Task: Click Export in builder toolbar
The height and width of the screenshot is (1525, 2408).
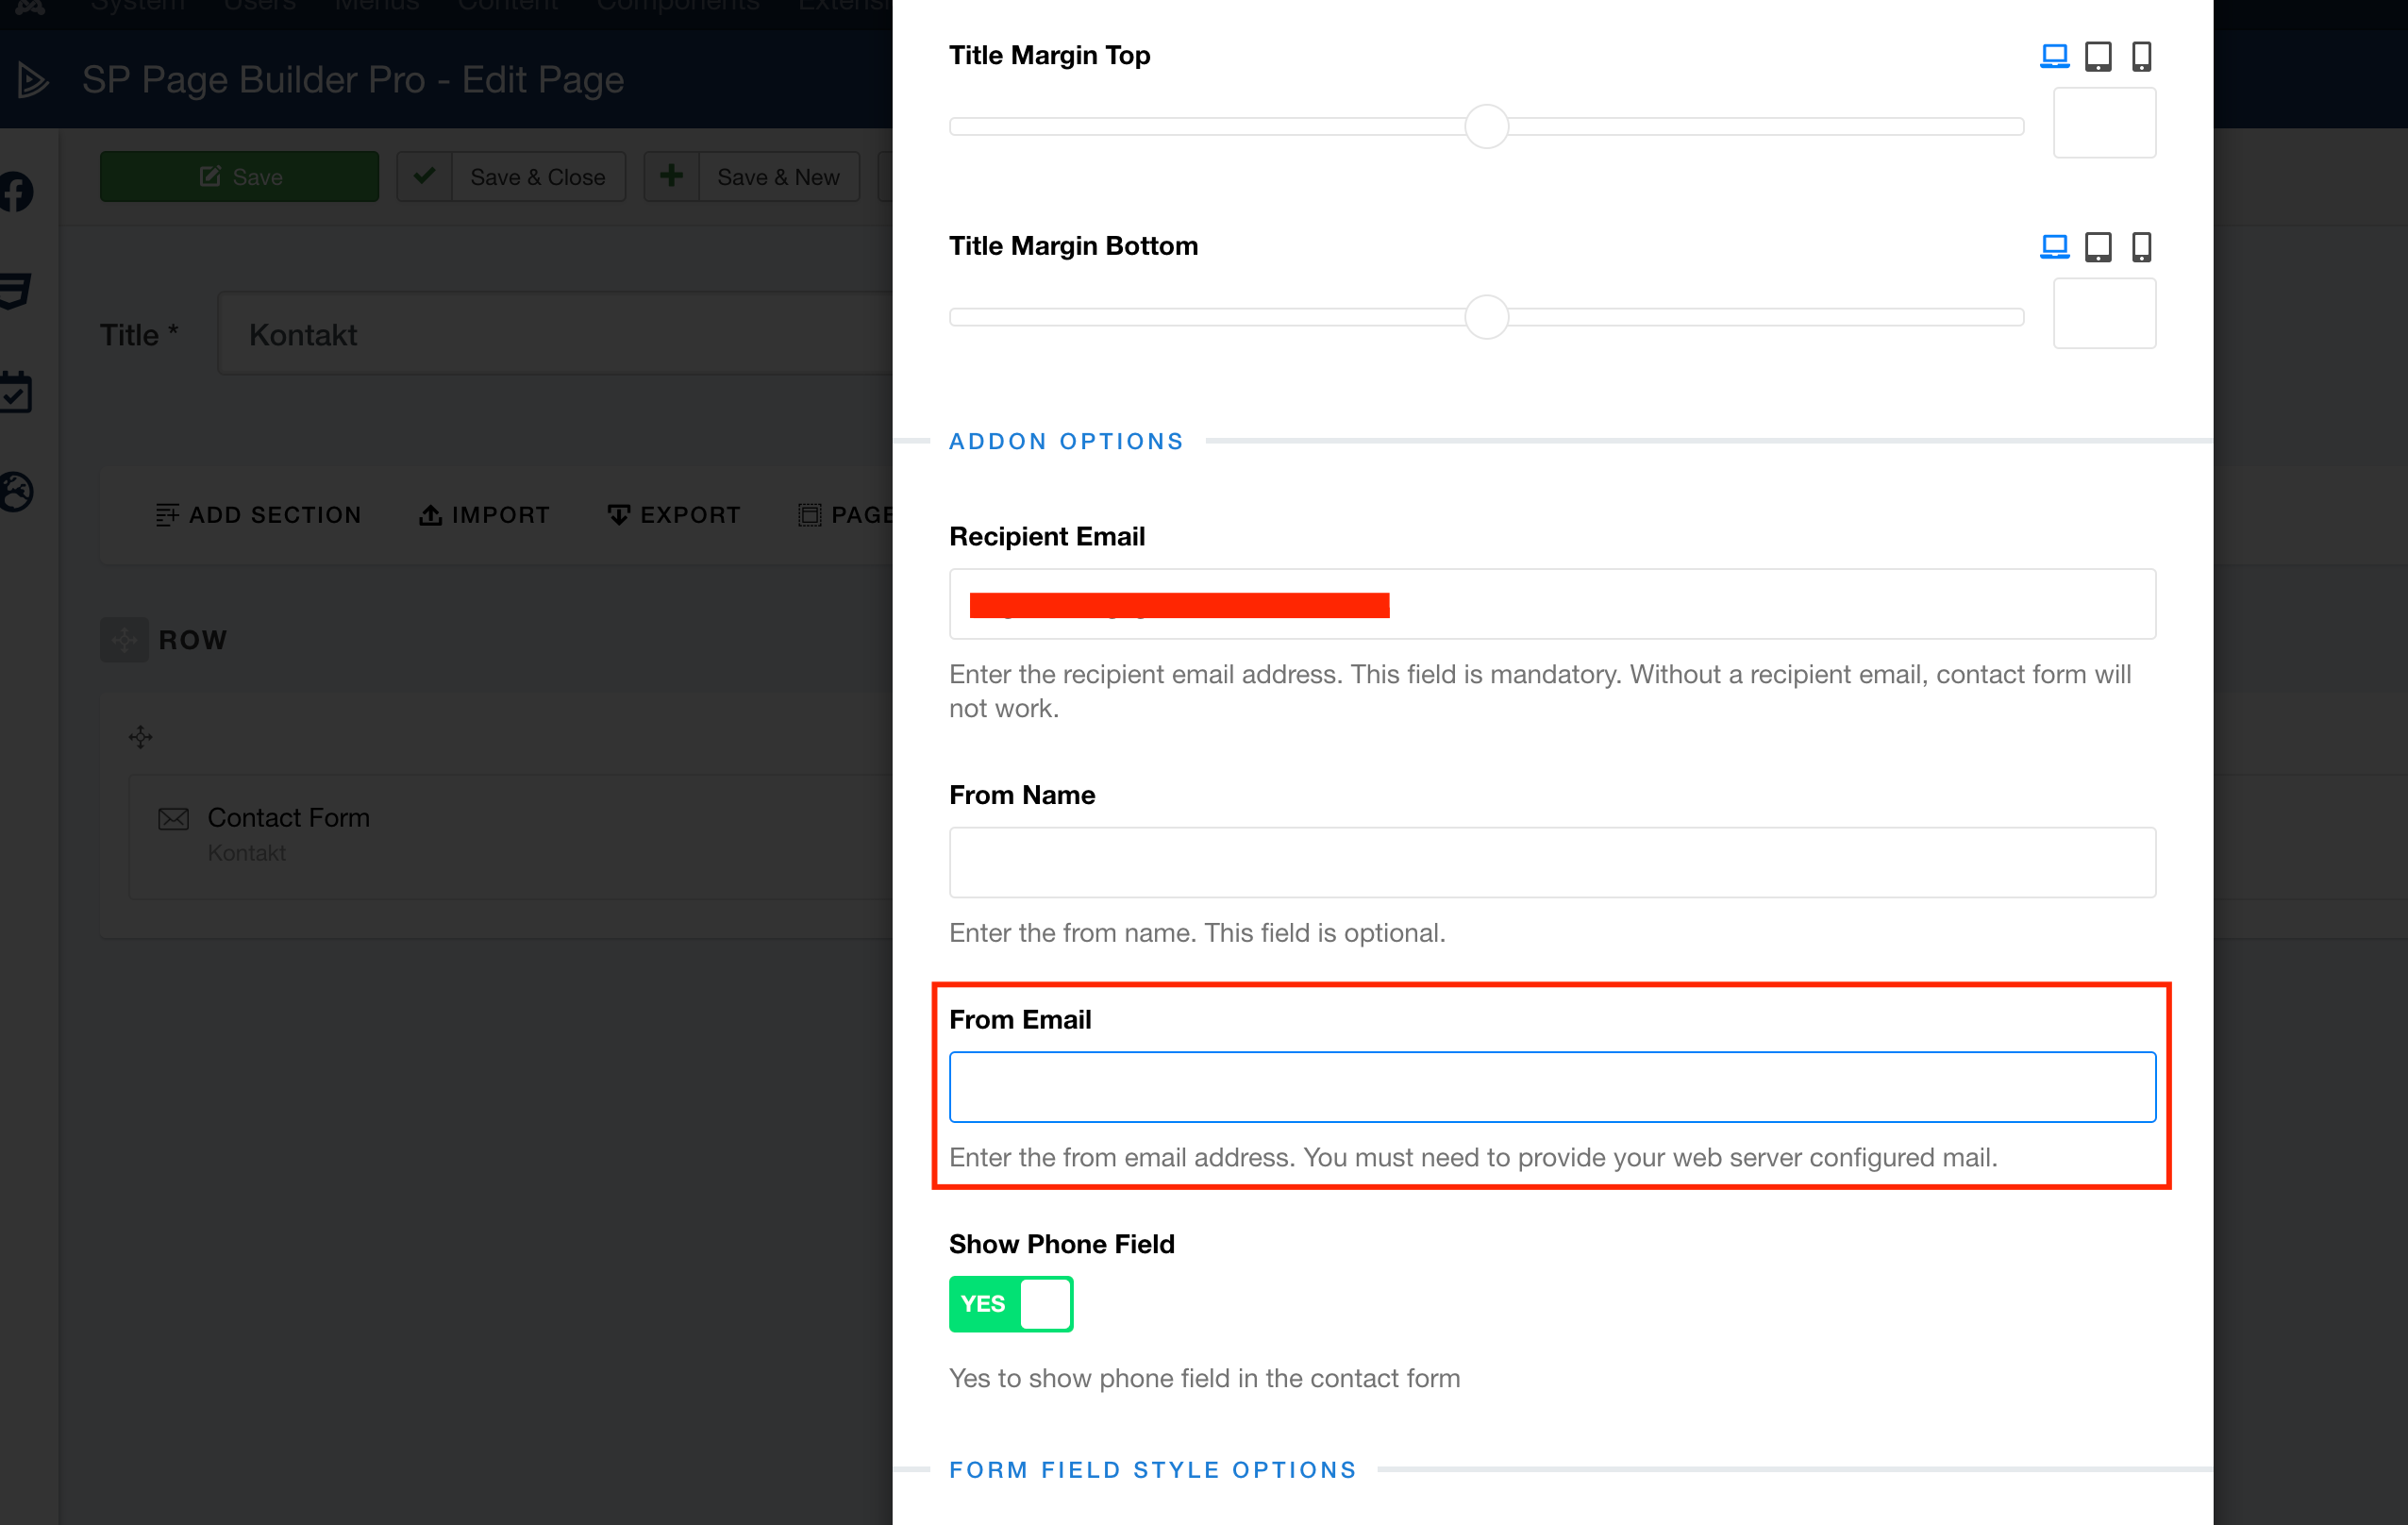Action: click(674, 515)
